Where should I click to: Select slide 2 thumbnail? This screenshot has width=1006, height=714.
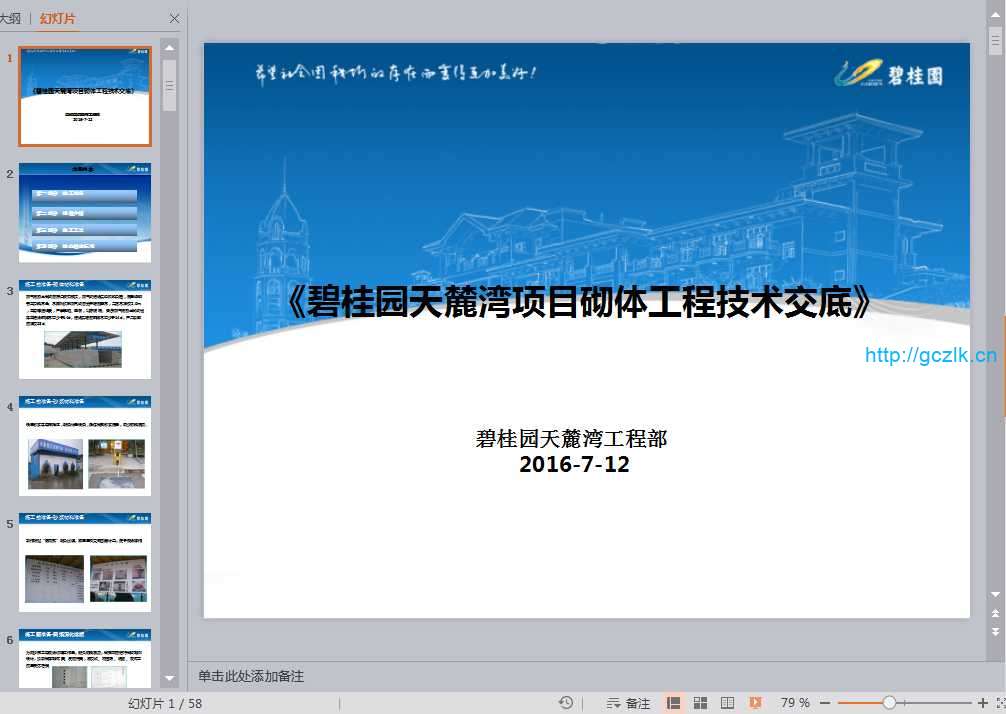pos(85,212)
